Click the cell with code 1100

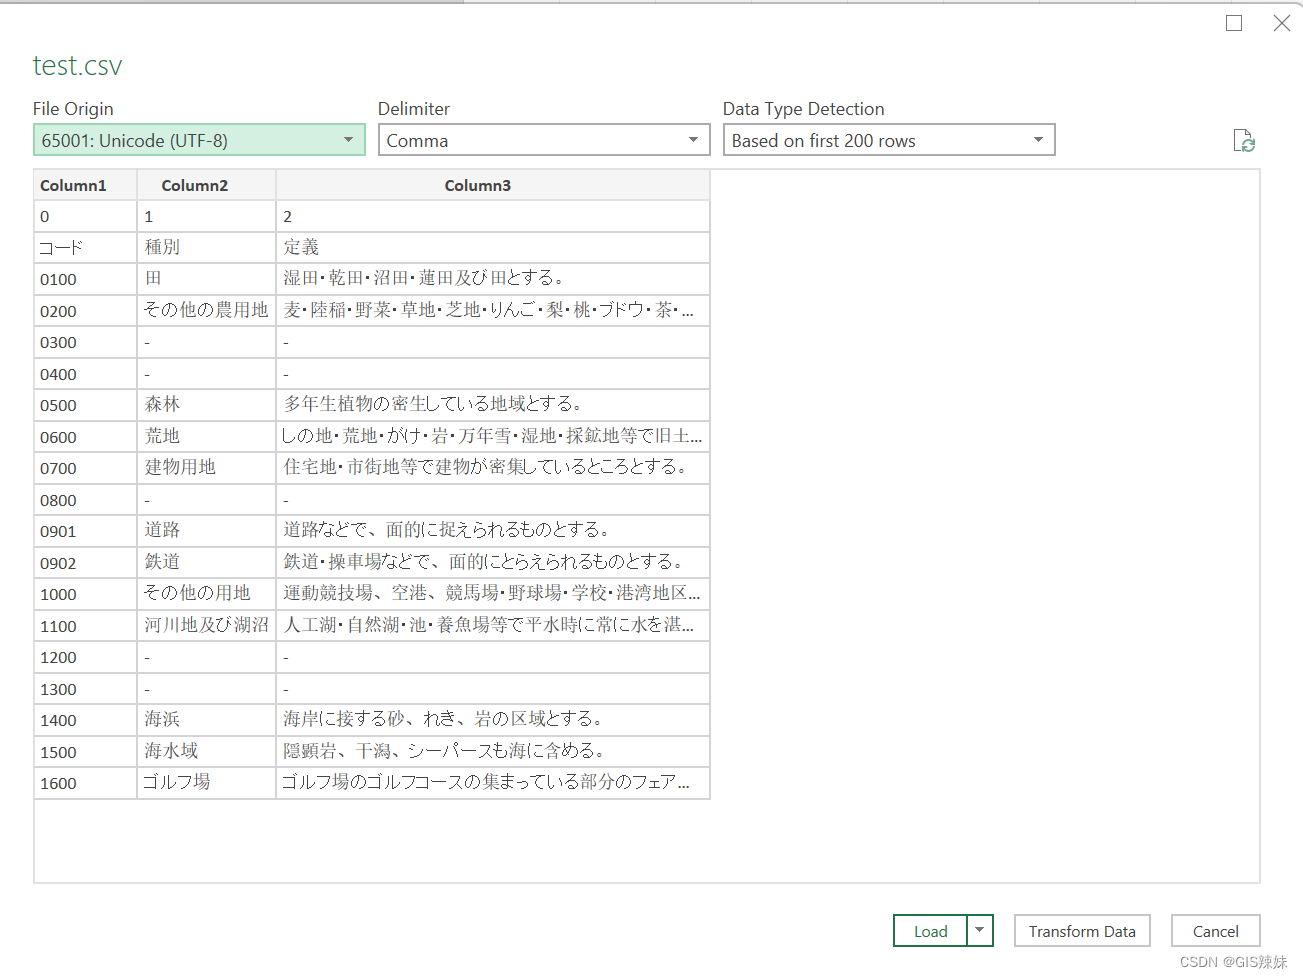pos(85,626)
